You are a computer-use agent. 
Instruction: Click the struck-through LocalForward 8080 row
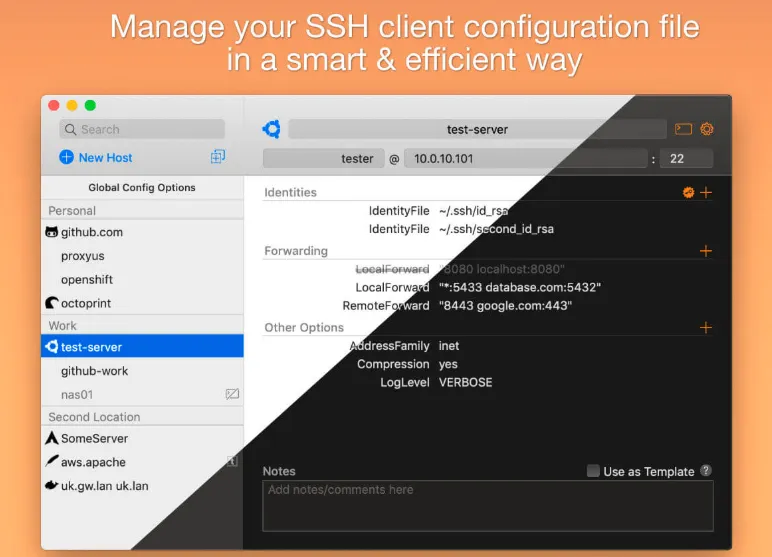tap(460, 269)
